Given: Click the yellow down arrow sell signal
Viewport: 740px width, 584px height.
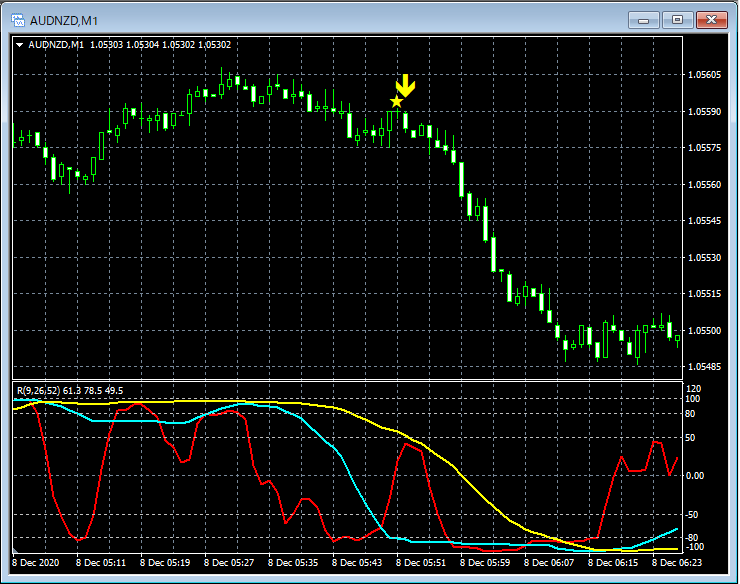Looking at the screenshot, I should 405,85.
